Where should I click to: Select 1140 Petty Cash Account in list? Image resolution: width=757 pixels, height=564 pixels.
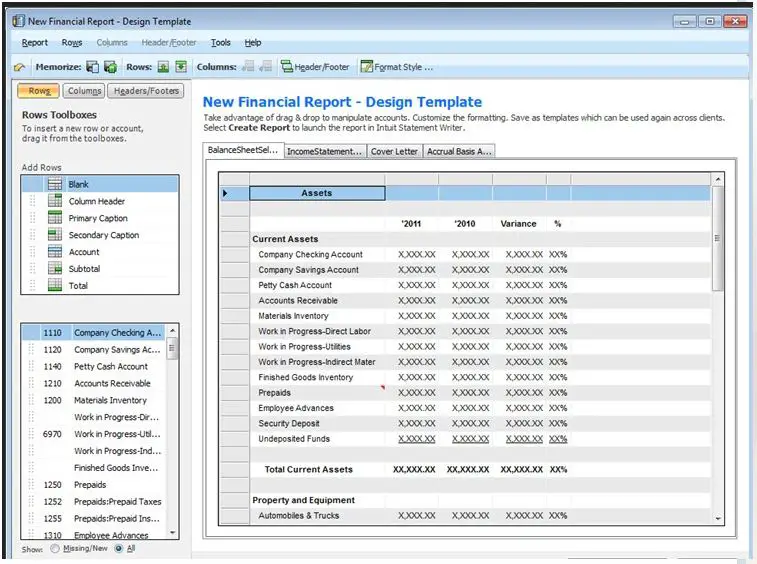point(94,367)
